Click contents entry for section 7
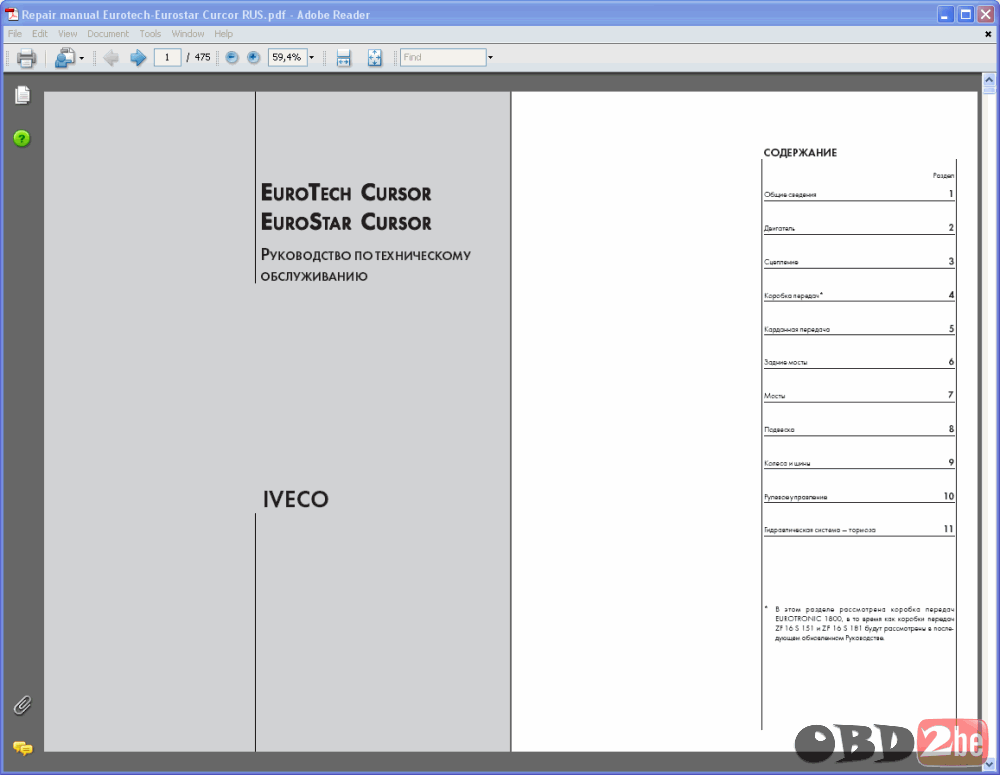The image size is (1000, 775). (x=859, y=395)
